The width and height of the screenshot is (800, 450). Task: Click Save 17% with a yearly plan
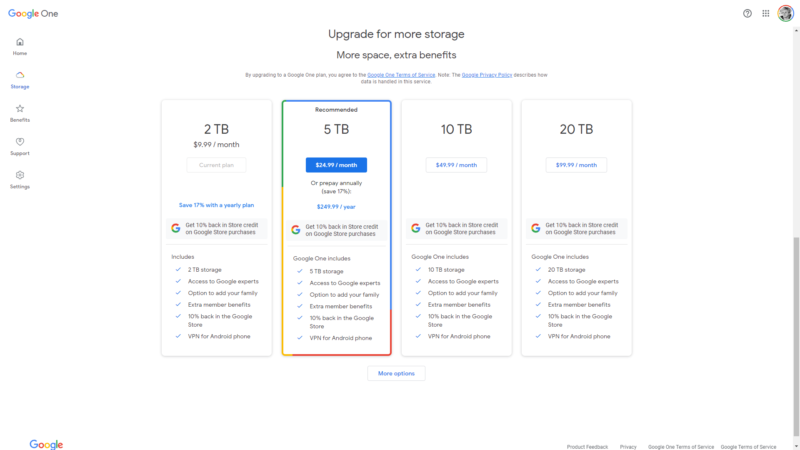click(x=216, y=205)
